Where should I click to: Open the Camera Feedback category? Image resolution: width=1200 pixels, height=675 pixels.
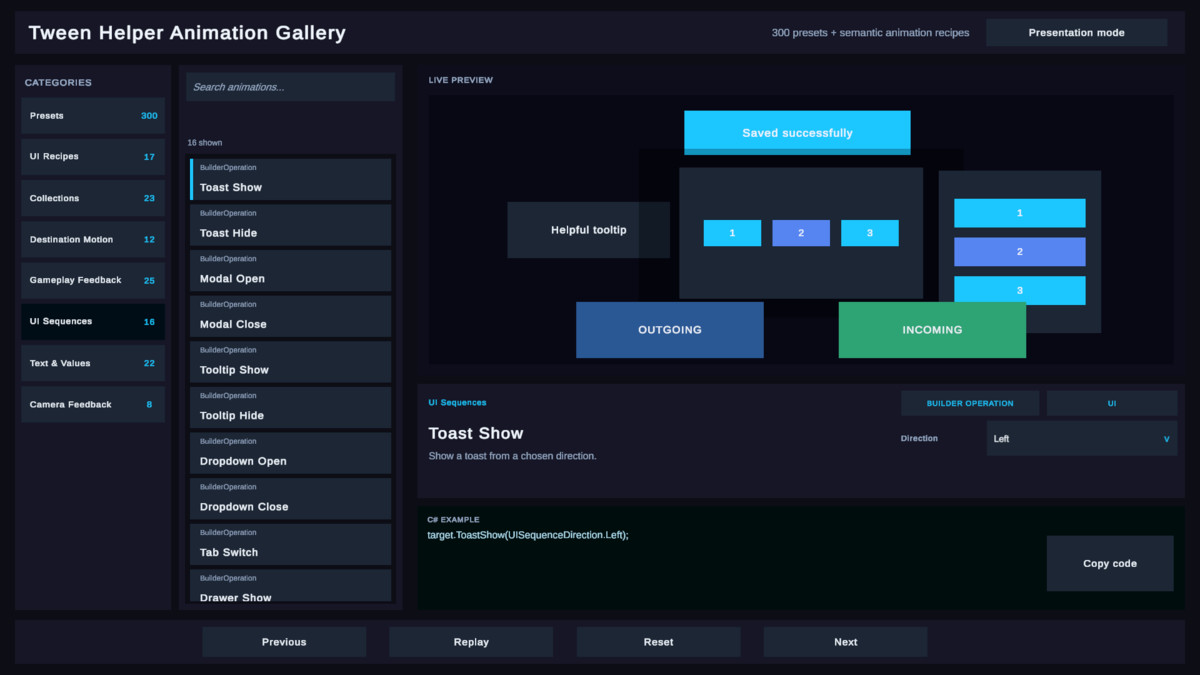(93, 405)
